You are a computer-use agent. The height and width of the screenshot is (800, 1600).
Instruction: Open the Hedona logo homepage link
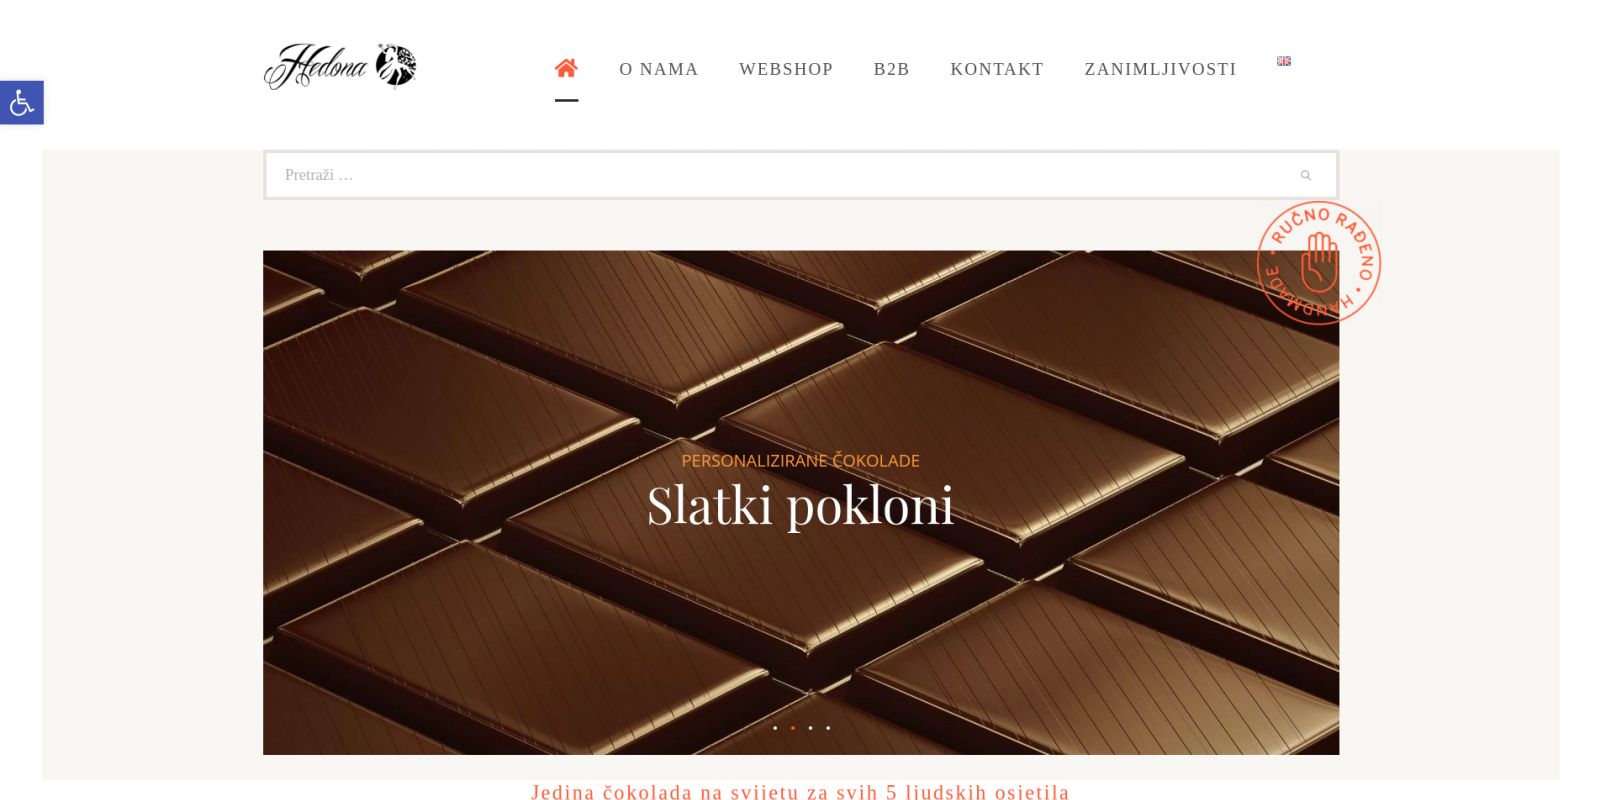tap(340, 66)
